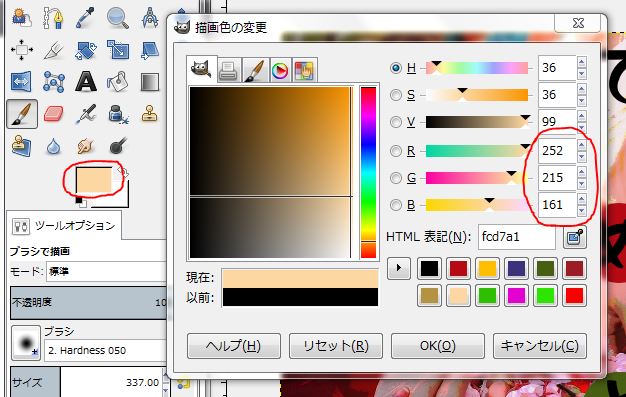Screen dimensions: 626x397
Task: Switch to the color Wheel tab
Action: pos(280,71)
